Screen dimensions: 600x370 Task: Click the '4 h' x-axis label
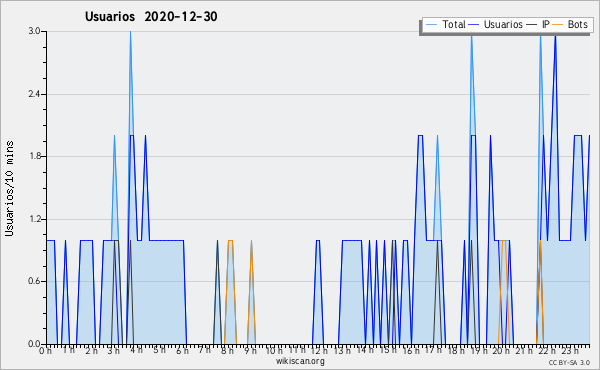pyautogui.click(x=136, y=350)
